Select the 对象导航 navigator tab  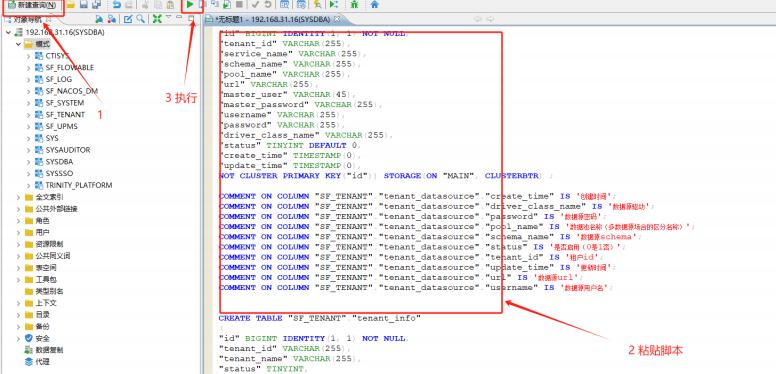click(27, 19)
